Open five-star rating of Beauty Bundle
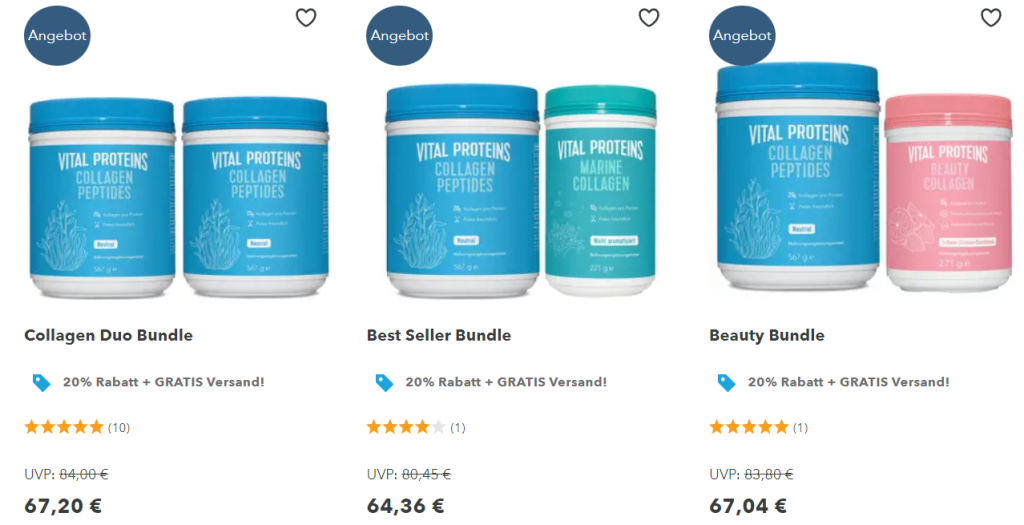1024x525 pixels. pos(759,428)
